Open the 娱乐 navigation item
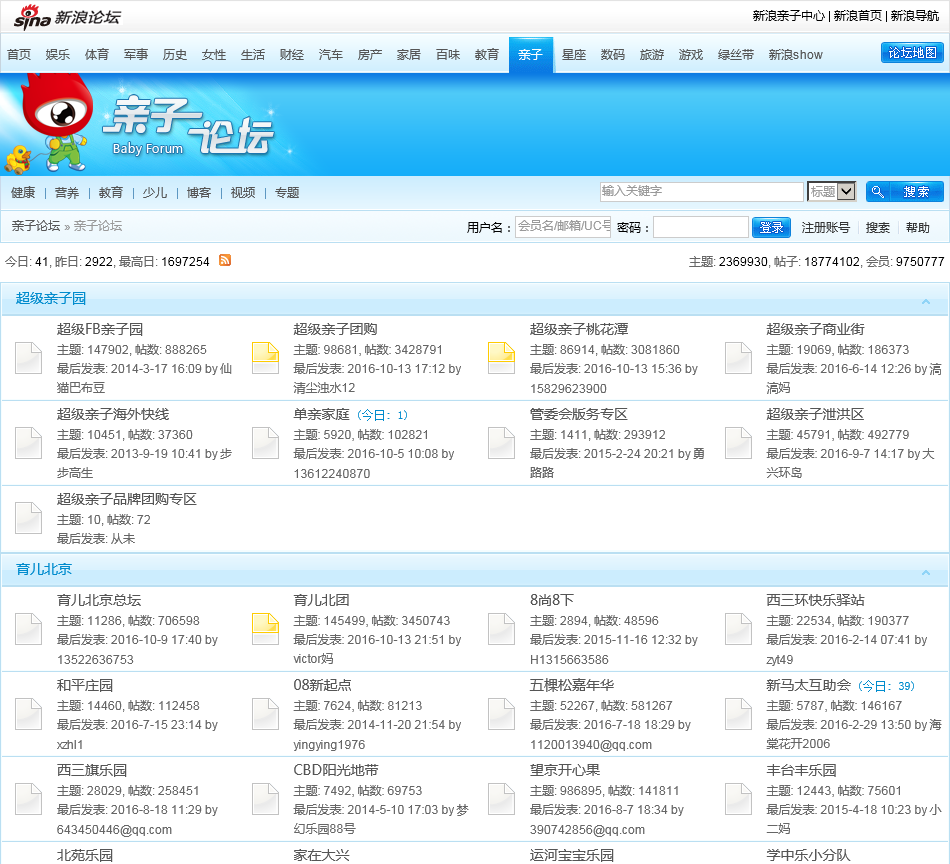The image size is (950, 864). click(x=58, y=55)
